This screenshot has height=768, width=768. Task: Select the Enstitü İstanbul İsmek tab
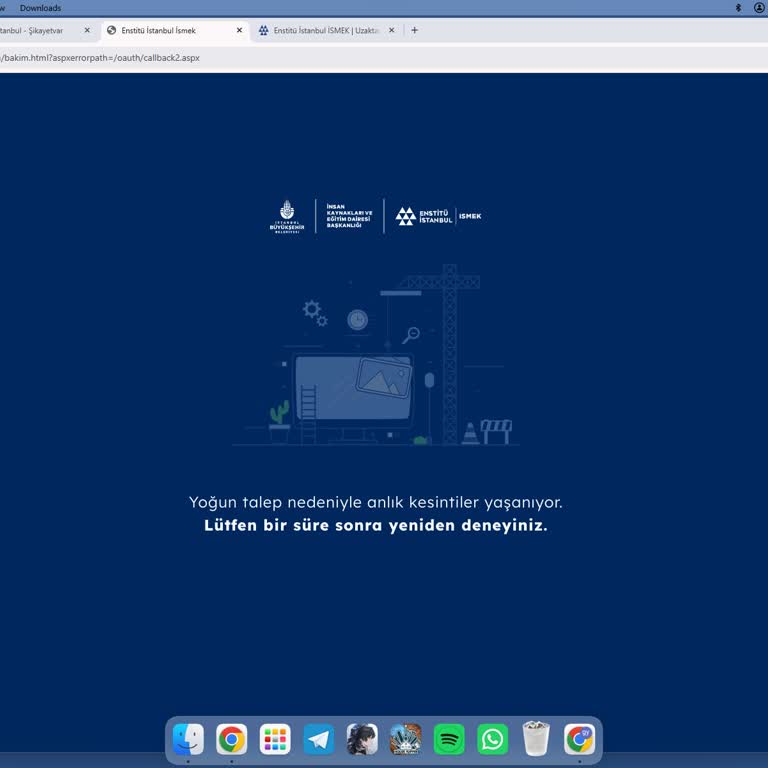point(175,30)
